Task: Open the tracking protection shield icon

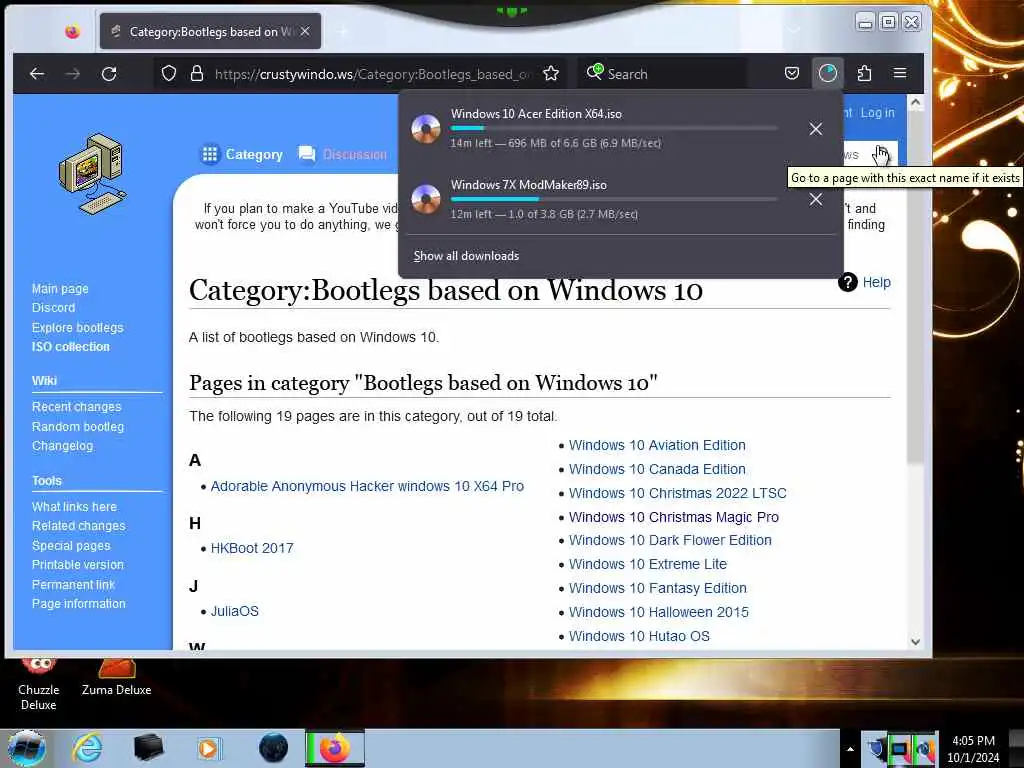Action: (x=168, y=73)
